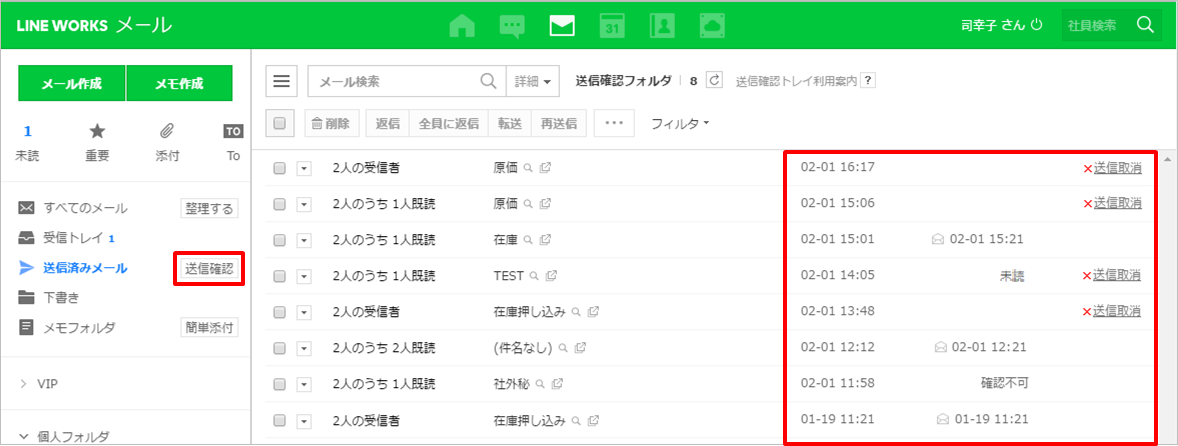The width and height of the screenshot is (1178, 446).
Task: Open the message chat icon in header
Action: 512,25
